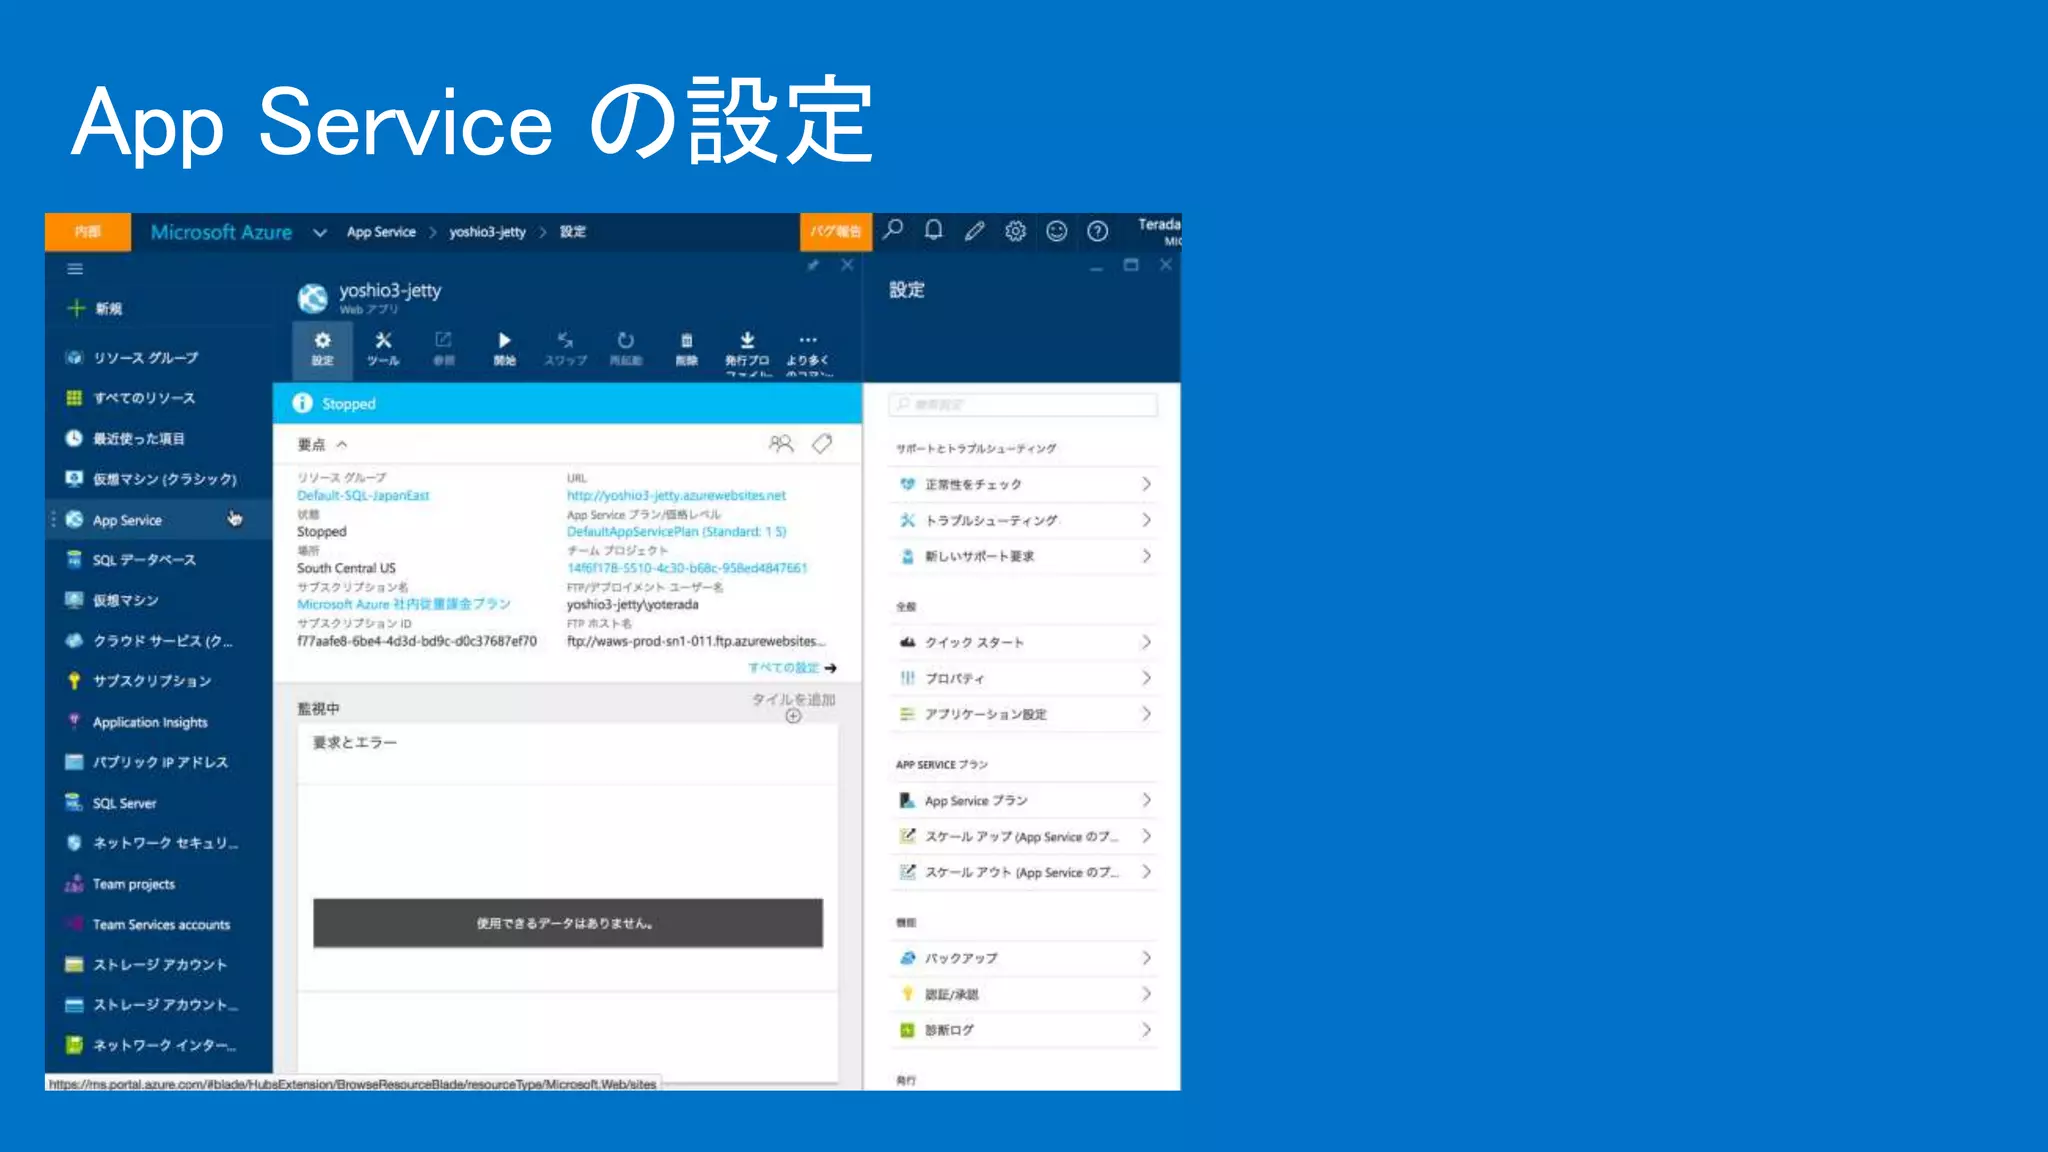
Task: Select App Service in left sidebar
Action: pos(127,520)
